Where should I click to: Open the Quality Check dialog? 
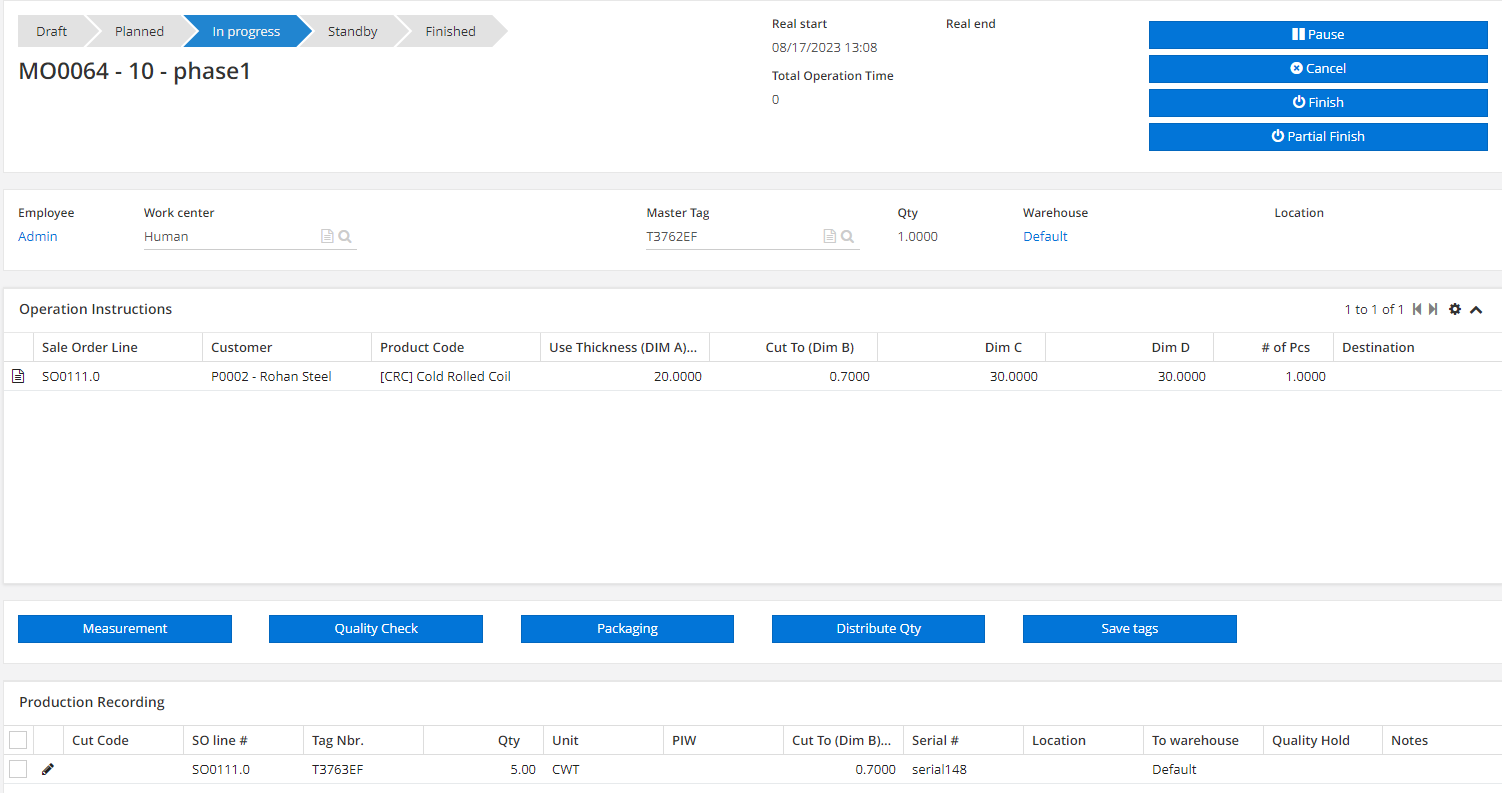point(375,628)
